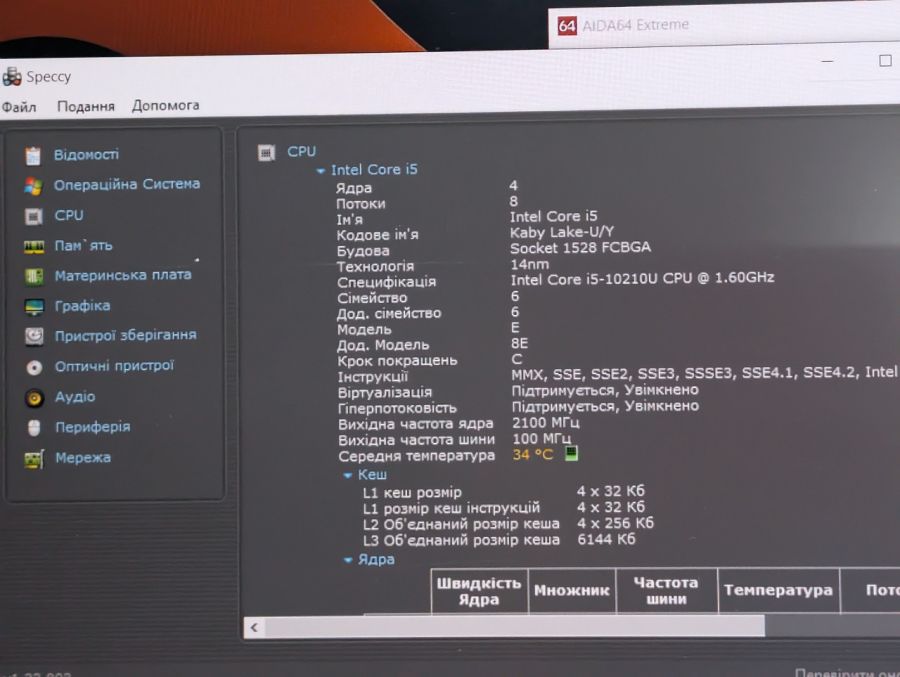Viewport: 900px width, 677px height.
Task: Click the Частота шини column header
Action: pyautogui.click(x=666, y=591)
